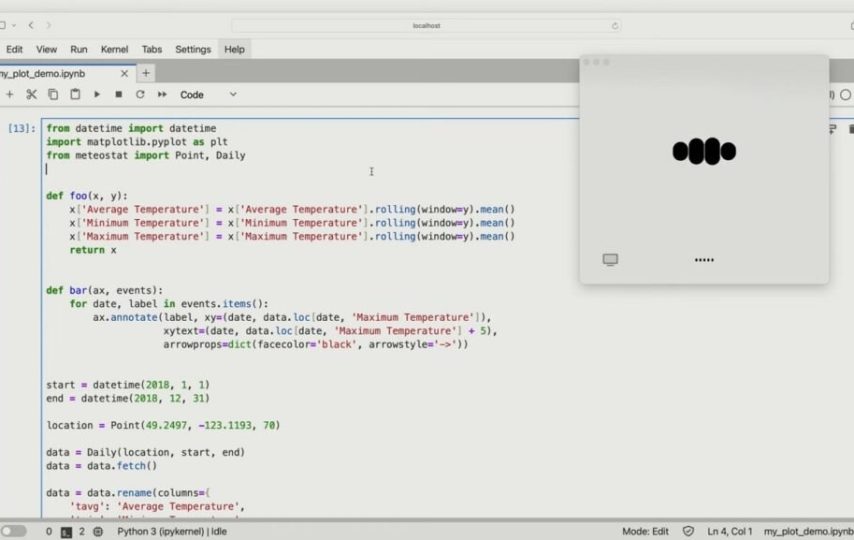Image resolution: width=854 pixels, height=540 pixels.
Task: Paste cell from clipboard
Action: 74,94
